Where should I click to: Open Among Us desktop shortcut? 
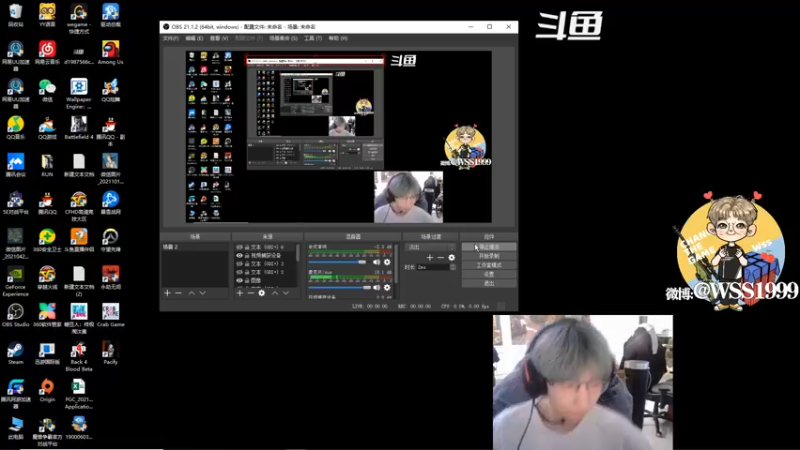[110, 53]
